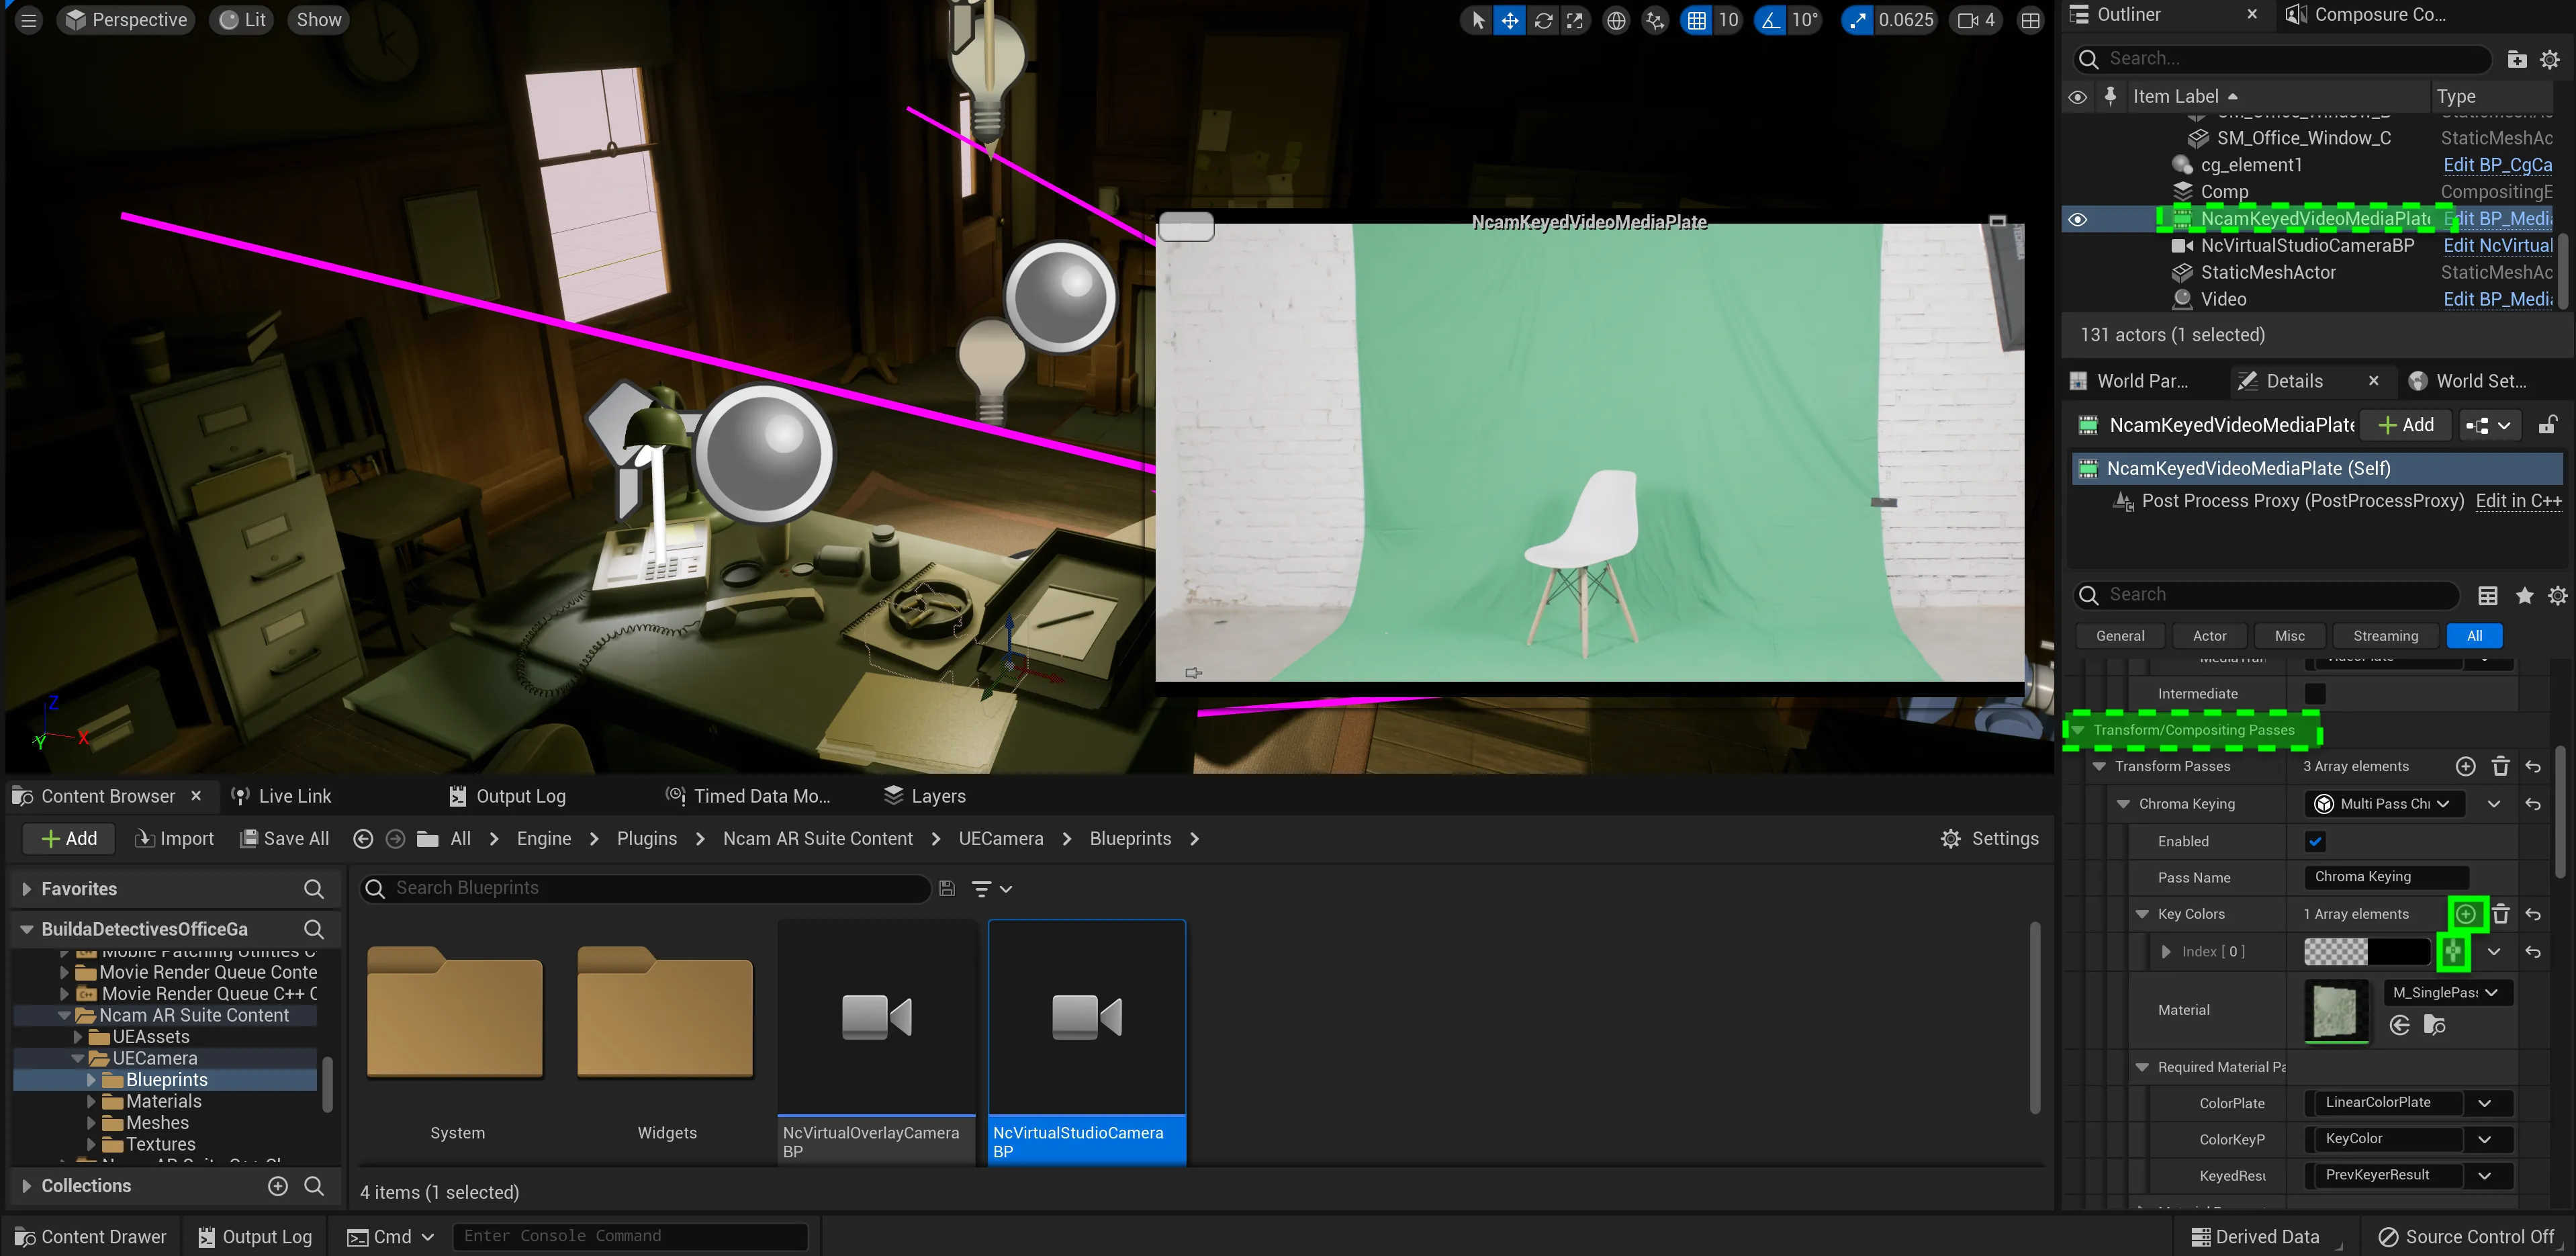Click Save All in Content Browser
The height and width of the screenshot is (1256, 2576).
(x=285, y=839)
